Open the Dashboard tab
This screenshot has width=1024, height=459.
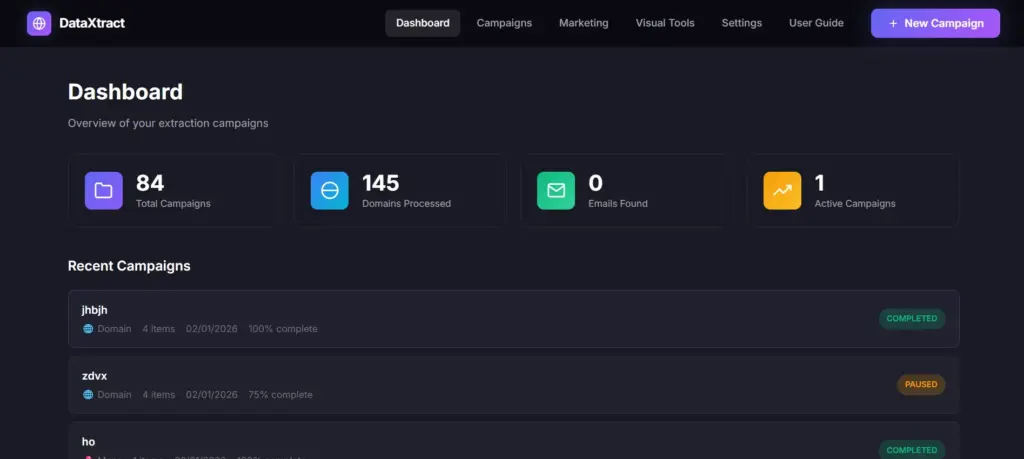click(423, 24)
